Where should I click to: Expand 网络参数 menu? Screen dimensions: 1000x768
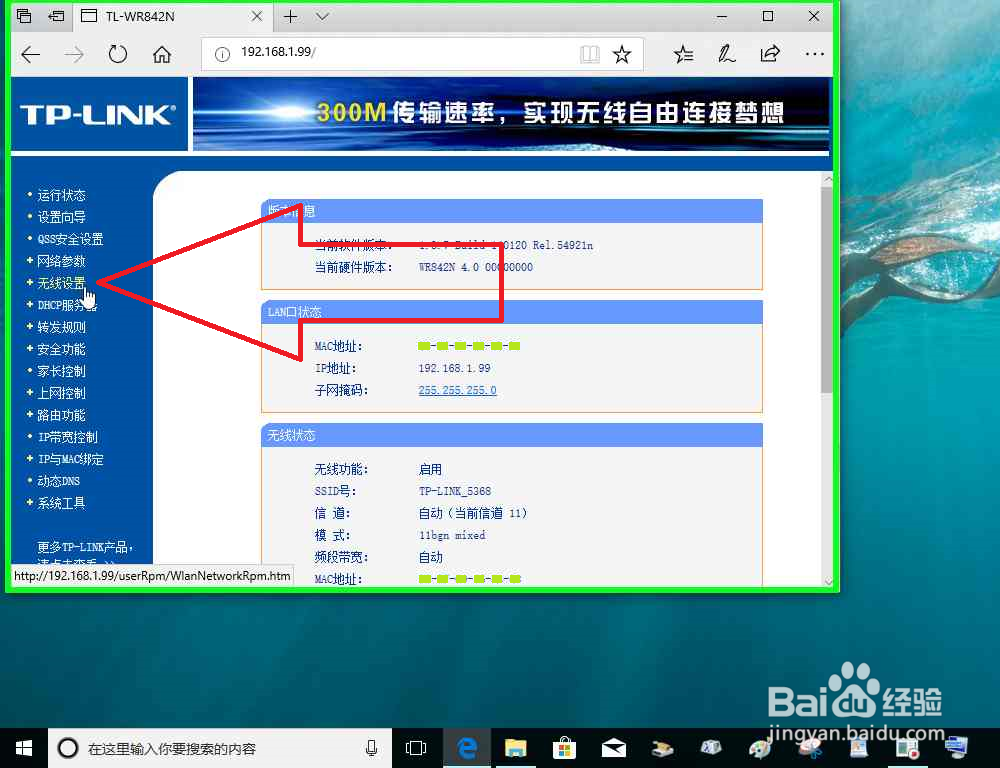point(61,261)
